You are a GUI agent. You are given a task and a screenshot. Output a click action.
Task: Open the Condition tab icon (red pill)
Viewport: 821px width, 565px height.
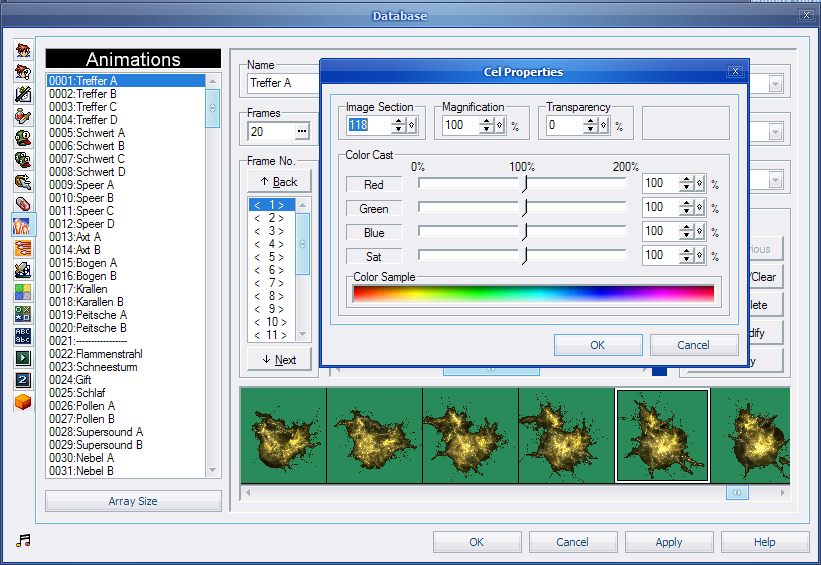pos(23,203)
